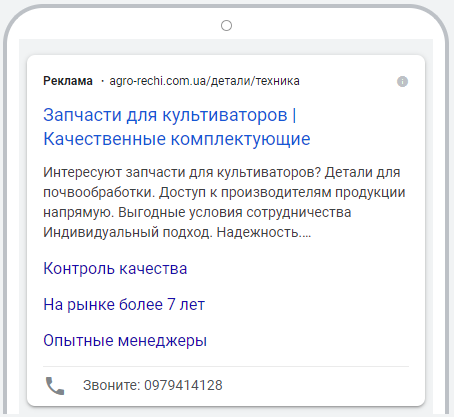Open headline link 'Запчасти для культиваторов'
The width and height of the screenshot is (454, 417).
tap(165, 115)
